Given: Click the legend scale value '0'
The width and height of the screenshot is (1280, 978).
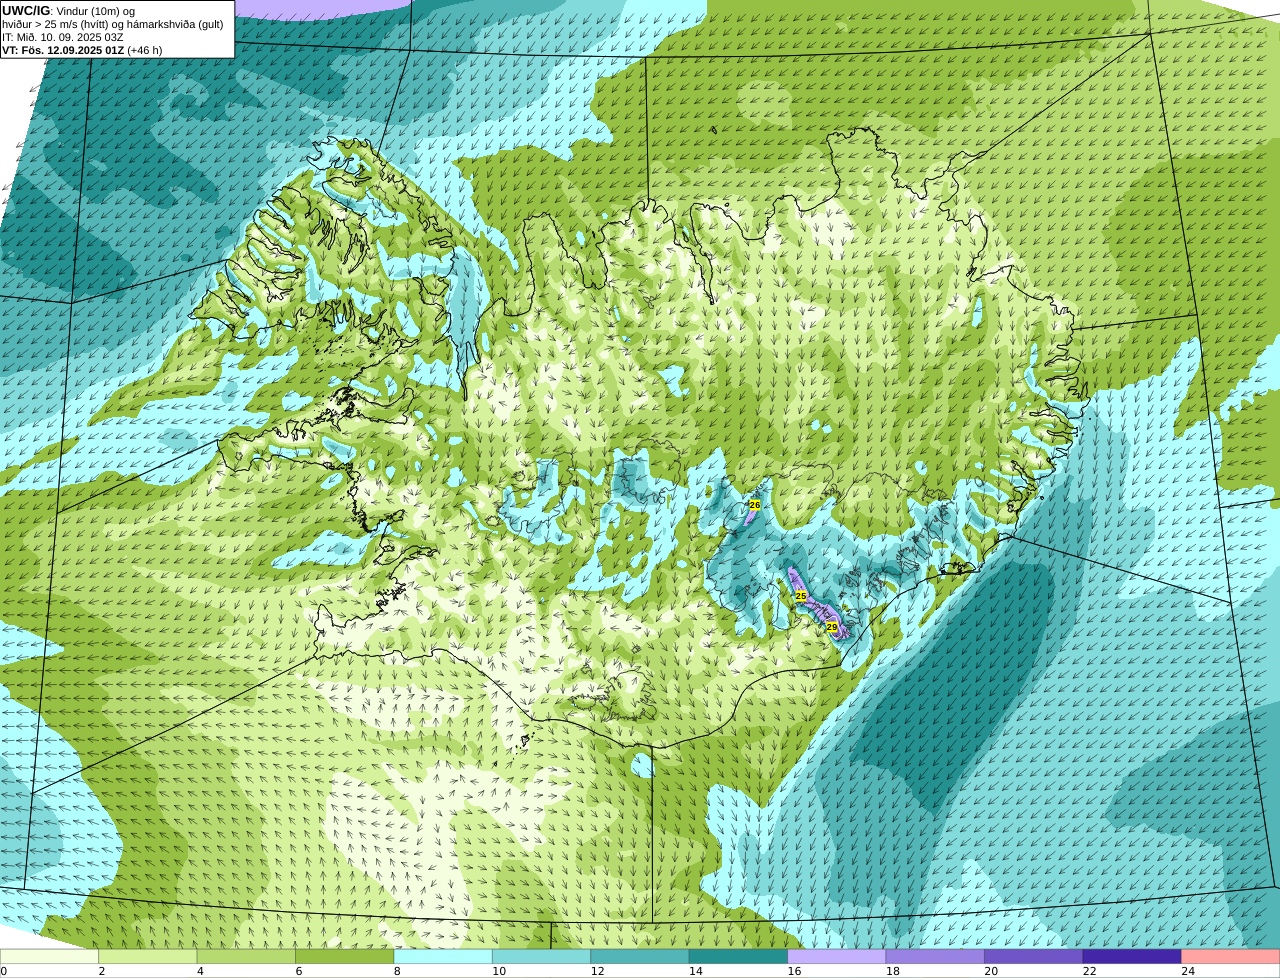Looking at the screenshot, I should pyautogui.click(x=3, y=971).
